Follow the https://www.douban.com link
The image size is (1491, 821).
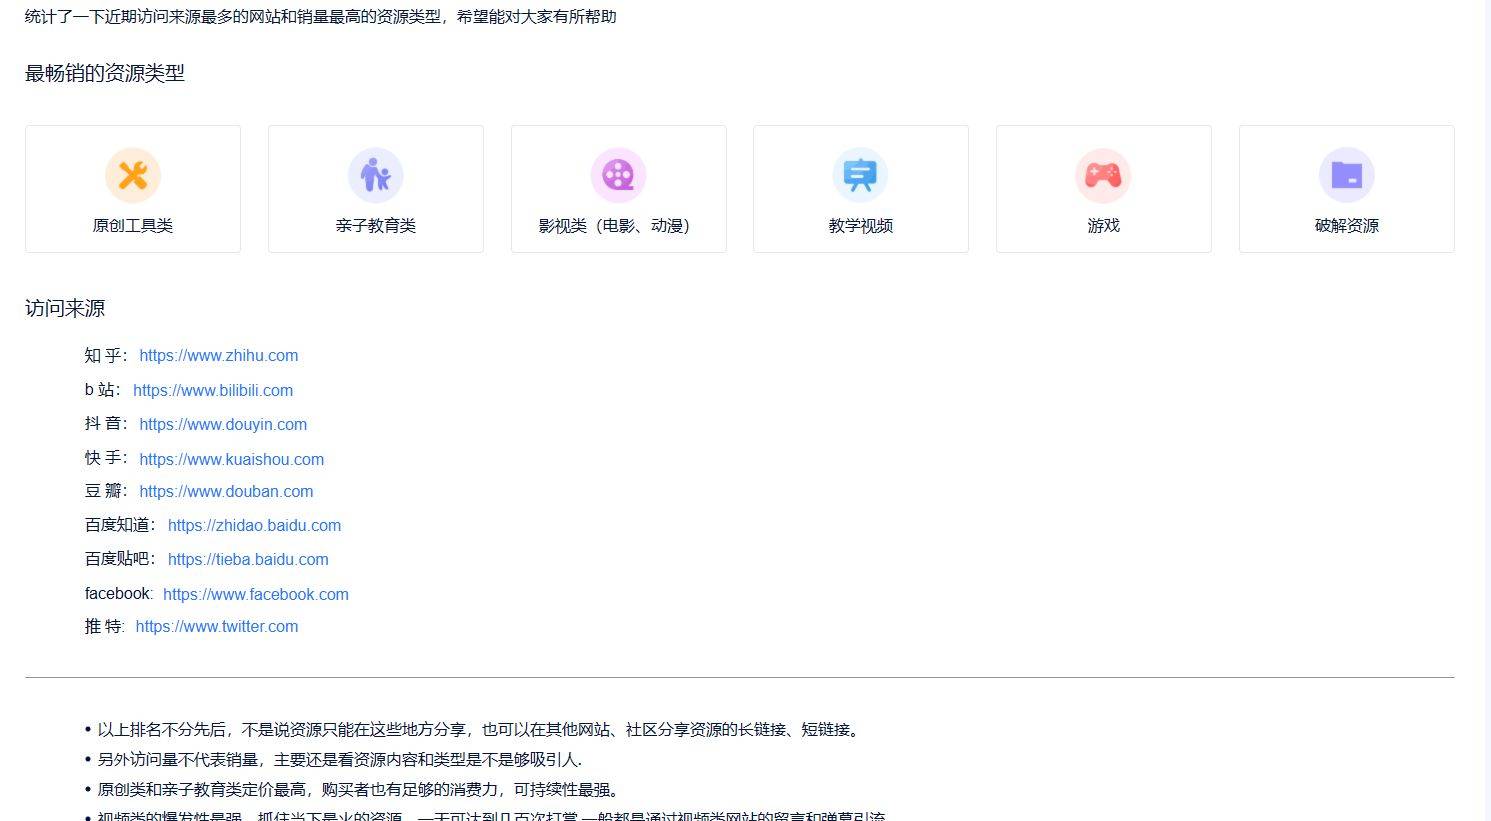click(x=226, y=491)
